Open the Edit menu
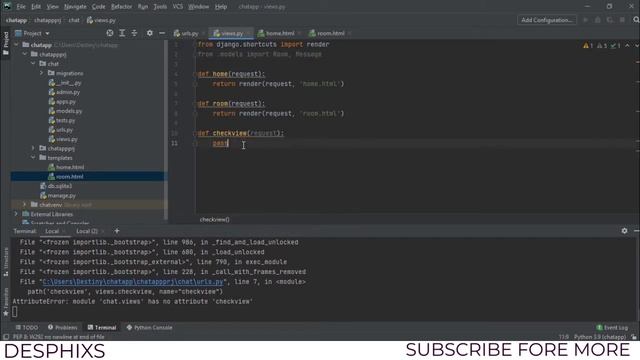Viewport: 640px width, 360px height. pyautogui.click(x=36, y=7)
